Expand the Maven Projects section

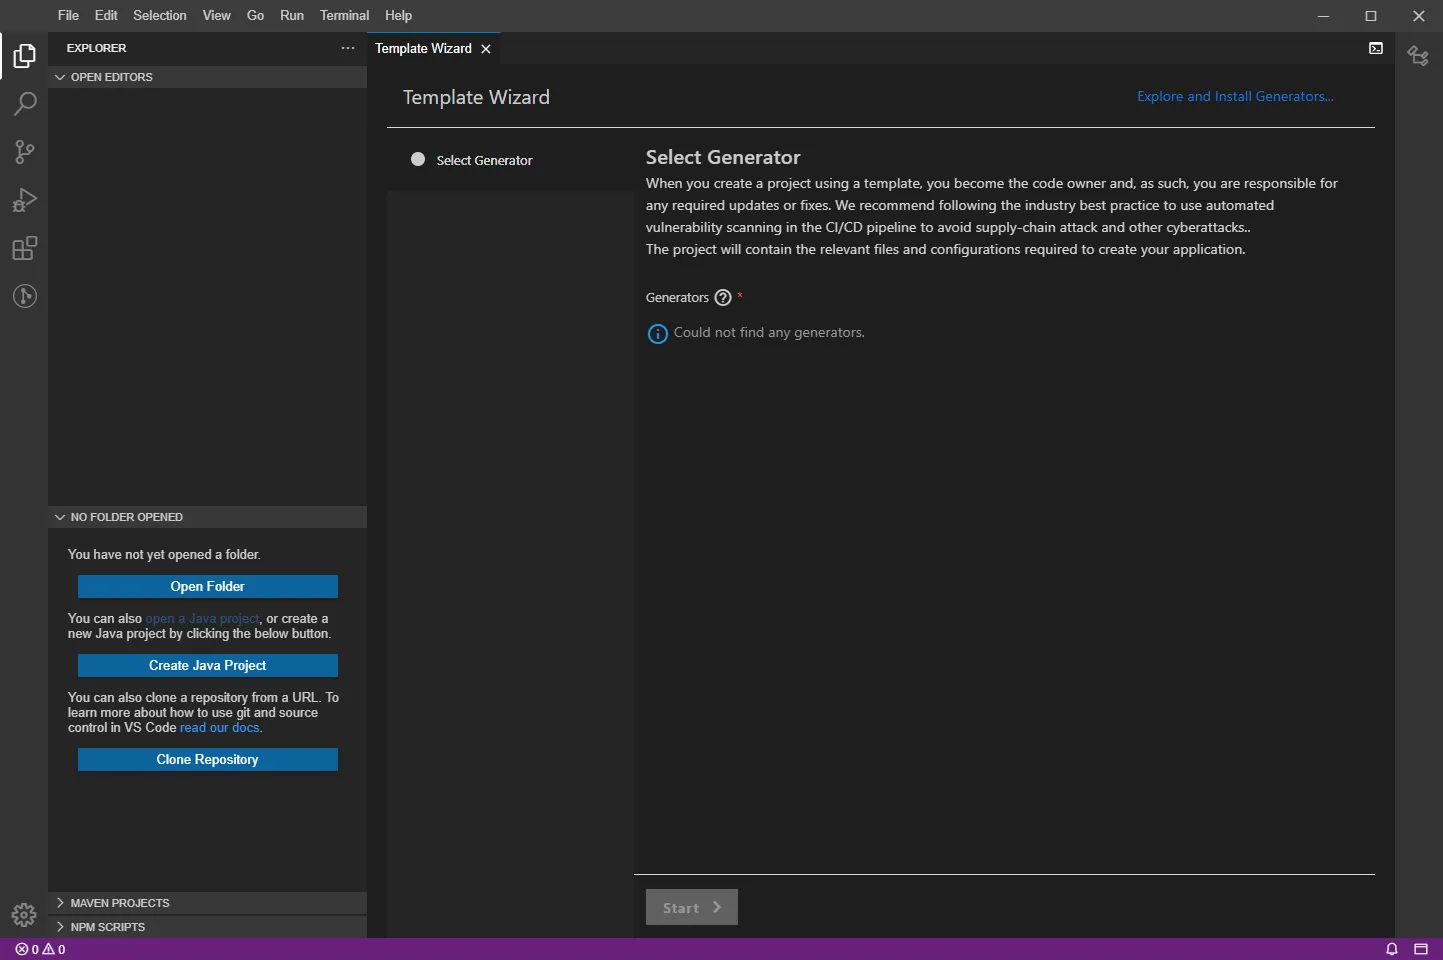click(x=119, y=903)
